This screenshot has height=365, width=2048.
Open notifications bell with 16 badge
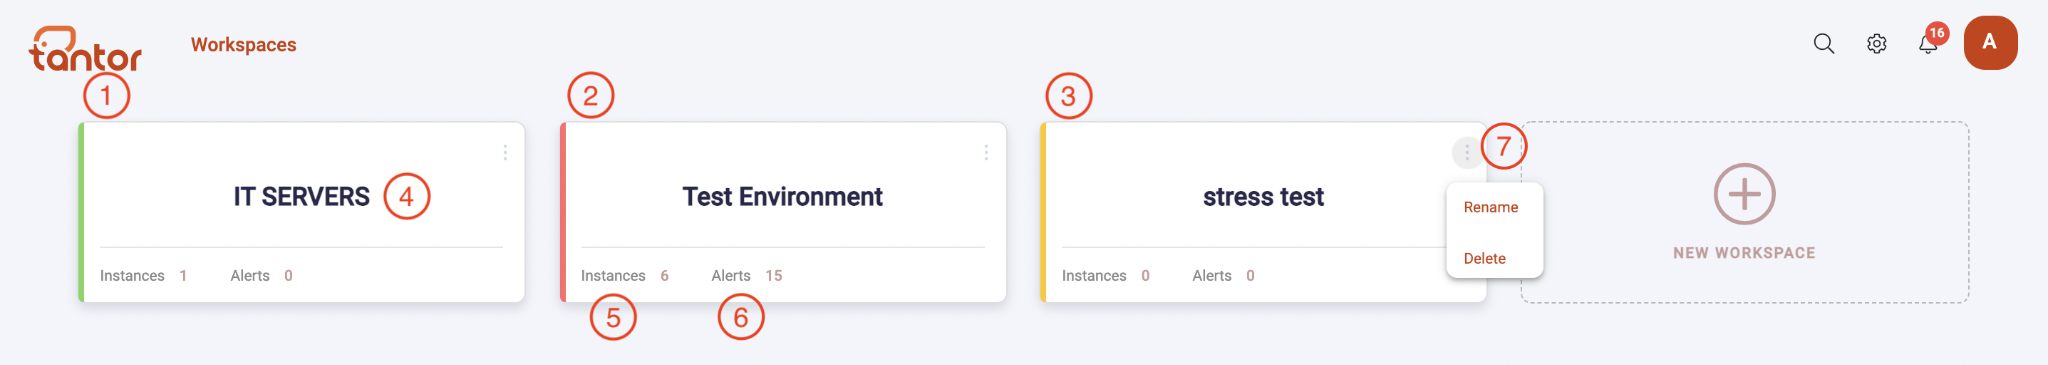coord(1930,42)
